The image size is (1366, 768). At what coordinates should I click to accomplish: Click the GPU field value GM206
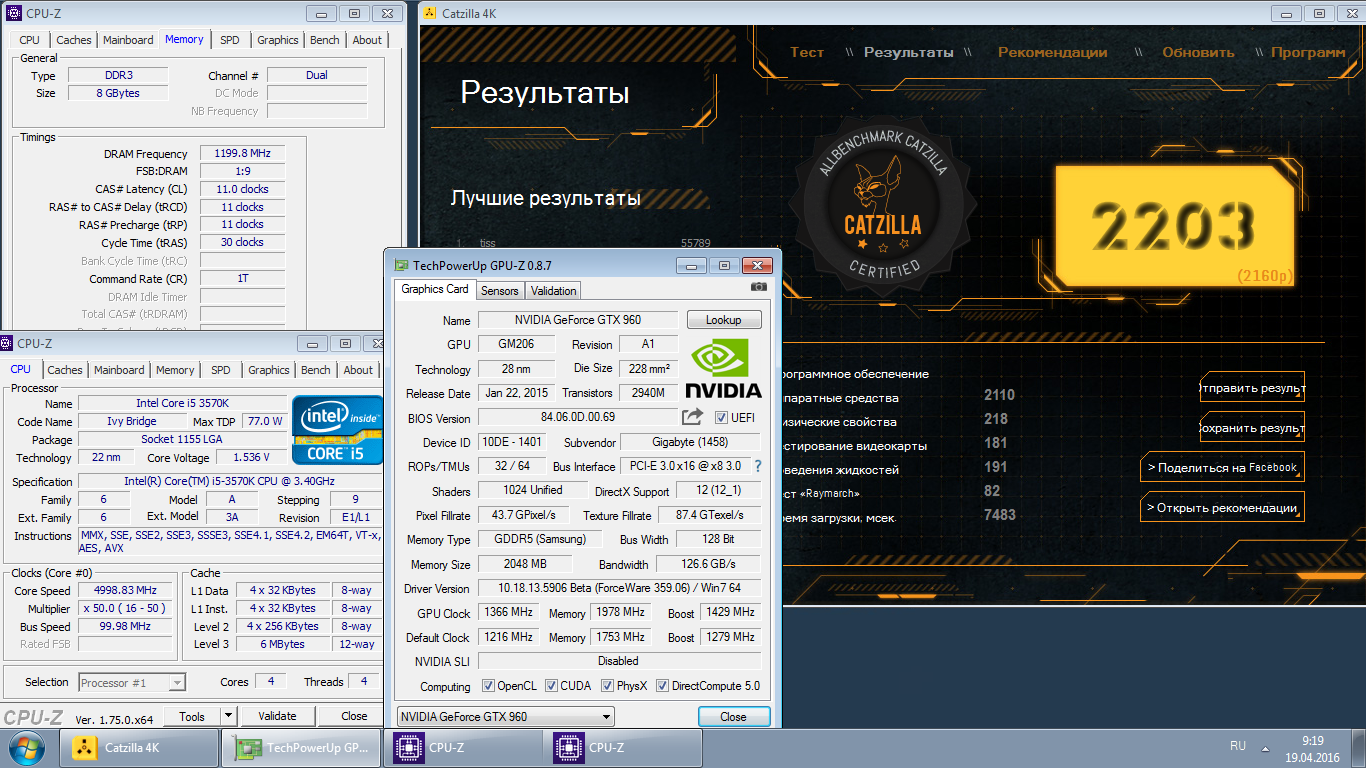pos(516,344)
